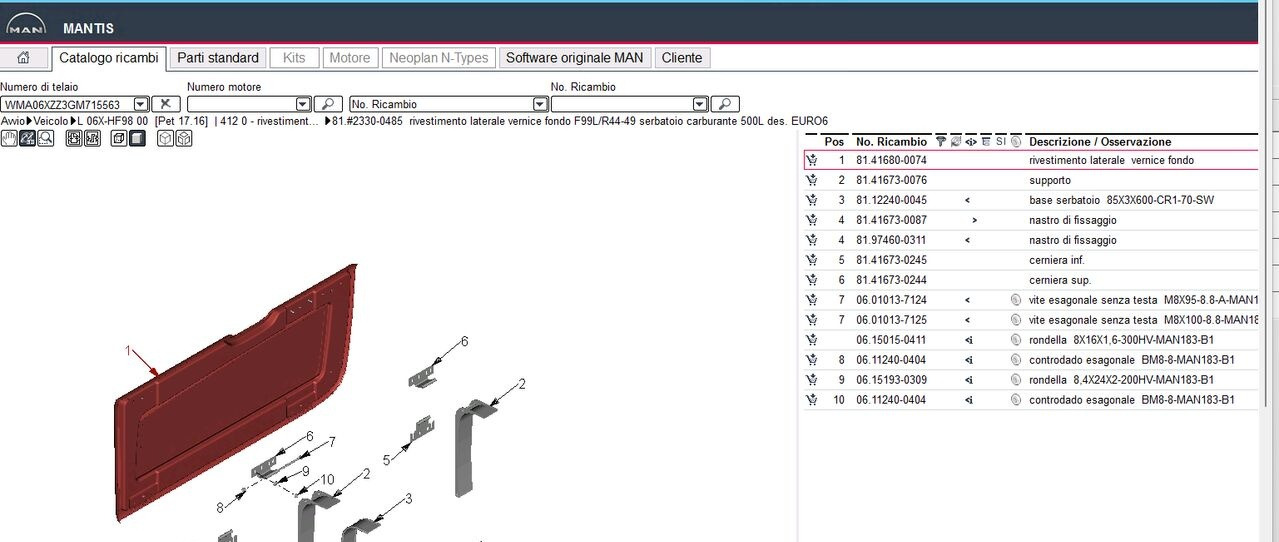Image resolution: width=1279 pixels, height=542 pixels.
Task: Open the search-type combo 'No. Ricambio'
Action: point(448,104)
